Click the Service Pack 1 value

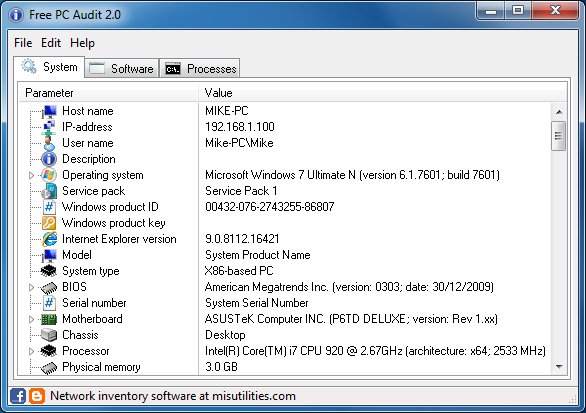point(241,191)
